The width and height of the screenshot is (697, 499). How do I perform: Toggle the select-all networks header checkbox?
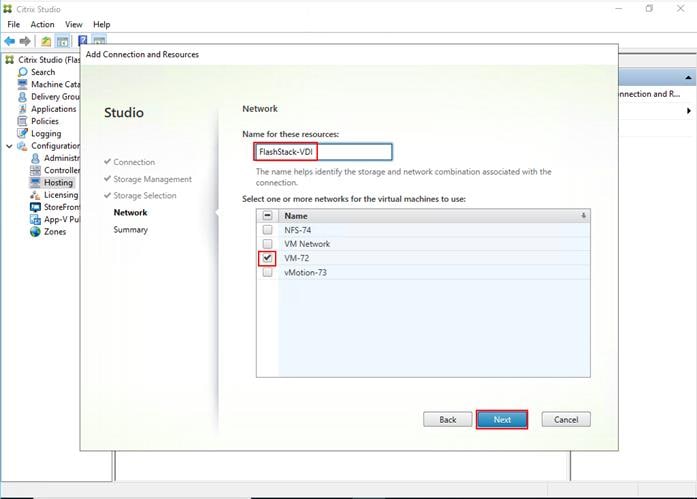coord(267,216)
